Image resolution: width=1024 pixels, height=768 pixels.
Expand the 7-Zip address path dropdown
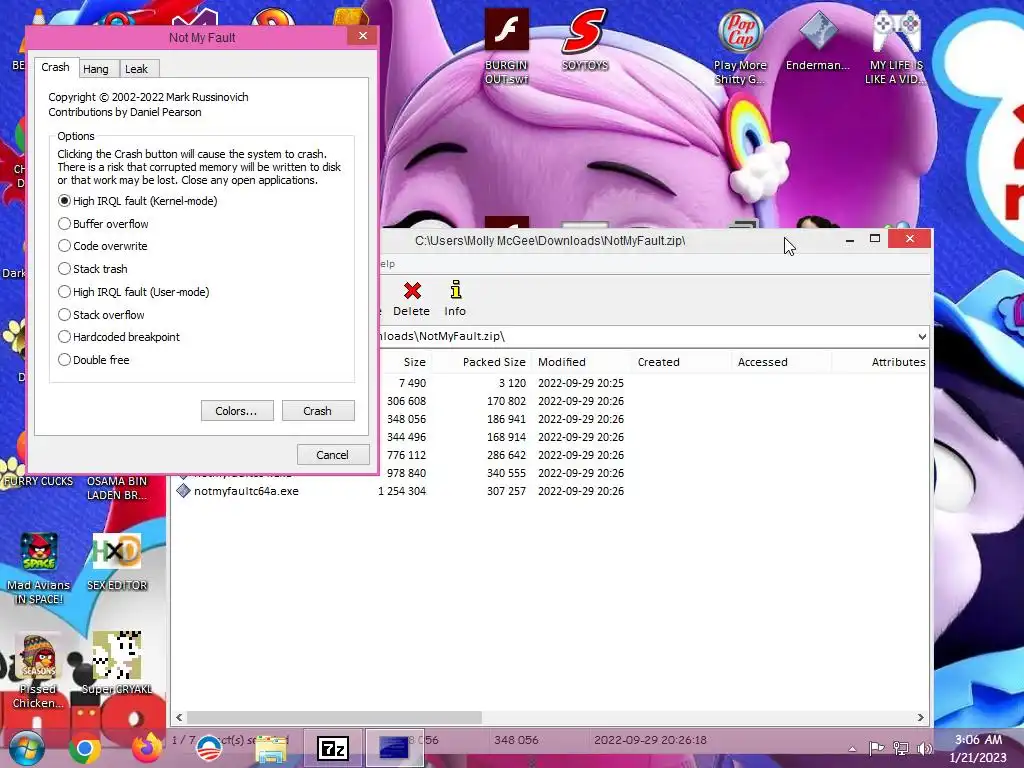tap(921, 336)
